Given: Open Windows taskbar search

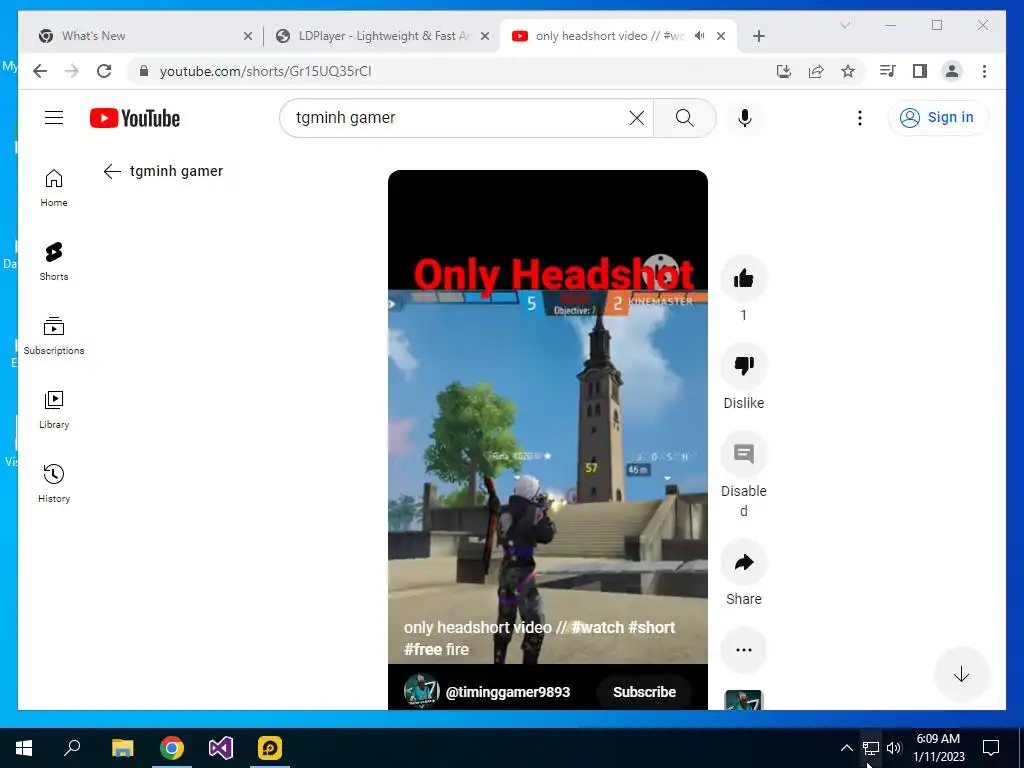Looking at the screenshot, I should click(72, 748).
